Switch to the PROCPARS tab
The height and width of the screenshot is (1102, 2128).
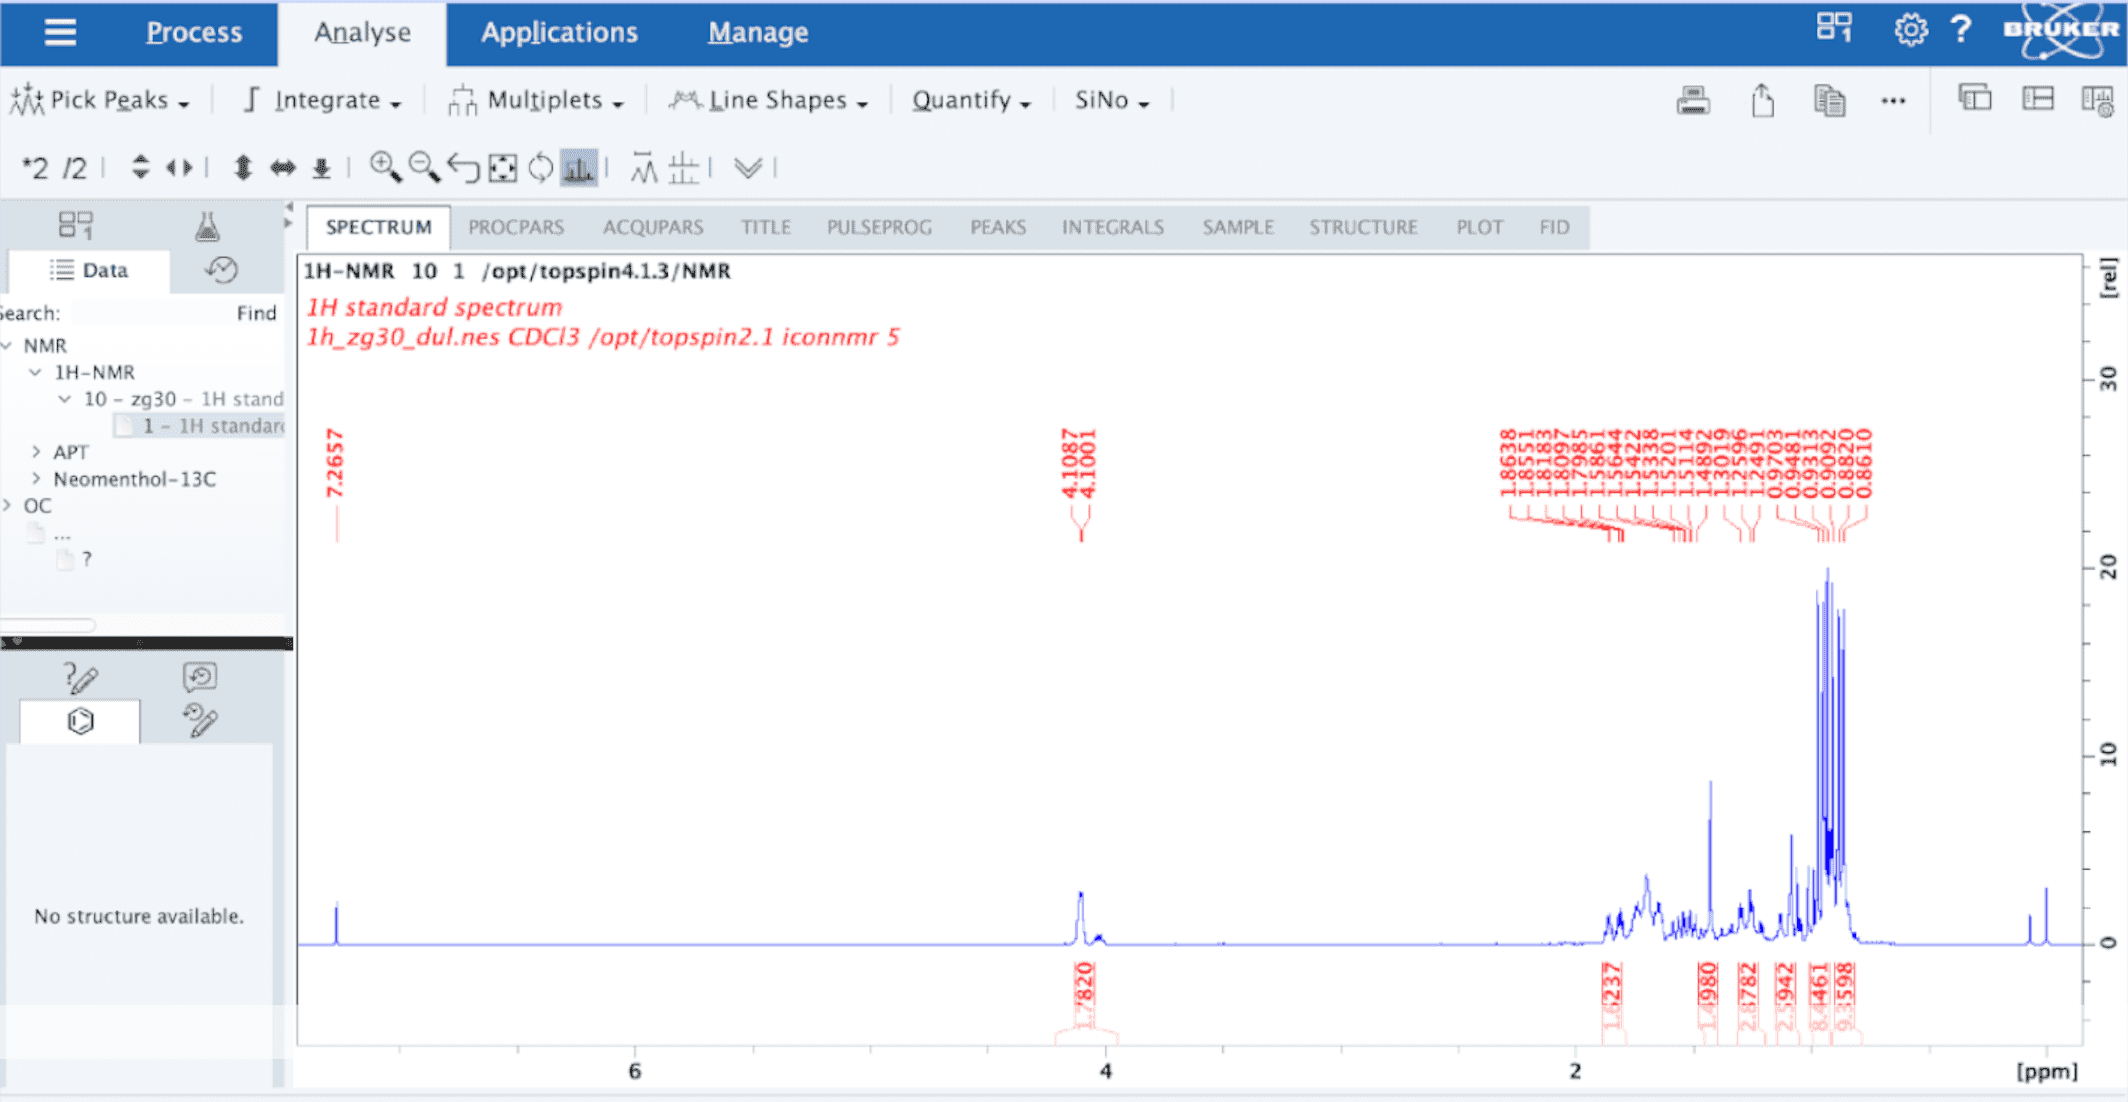(516, 227)
